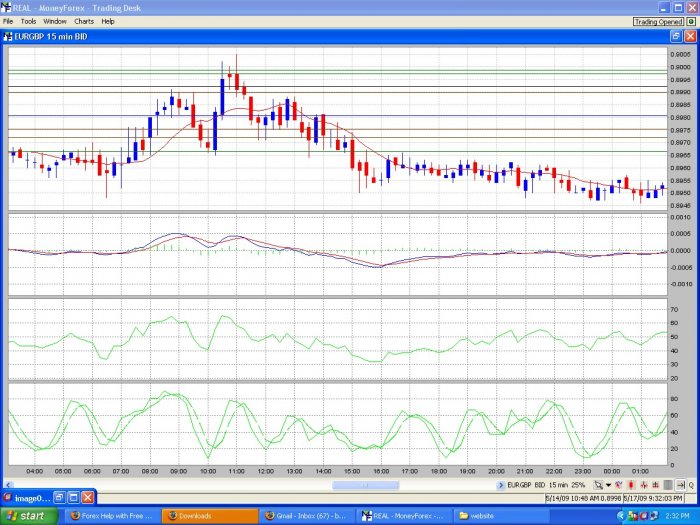Switch to bar chart style icon
The width and height of the screenshot is (700, 525).
[656, 485]
